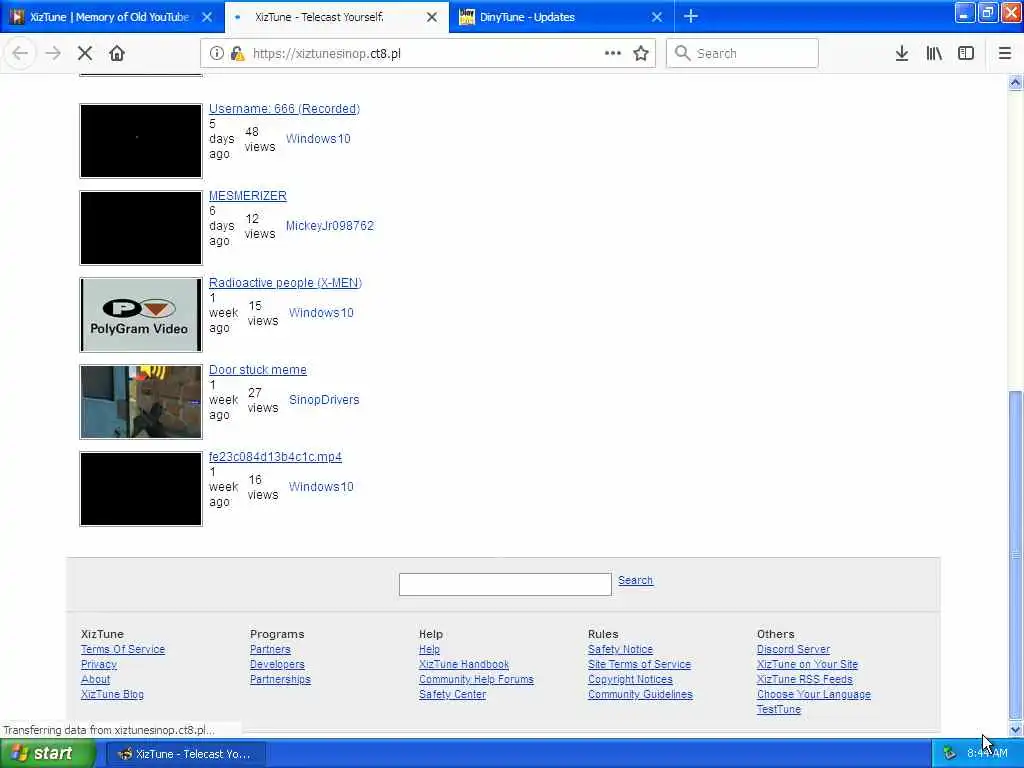Visit Windows10 channel beside fe23c084d13b4c1c.mp4
This screenshot has width=1024, height=768.
pos(321,486)
